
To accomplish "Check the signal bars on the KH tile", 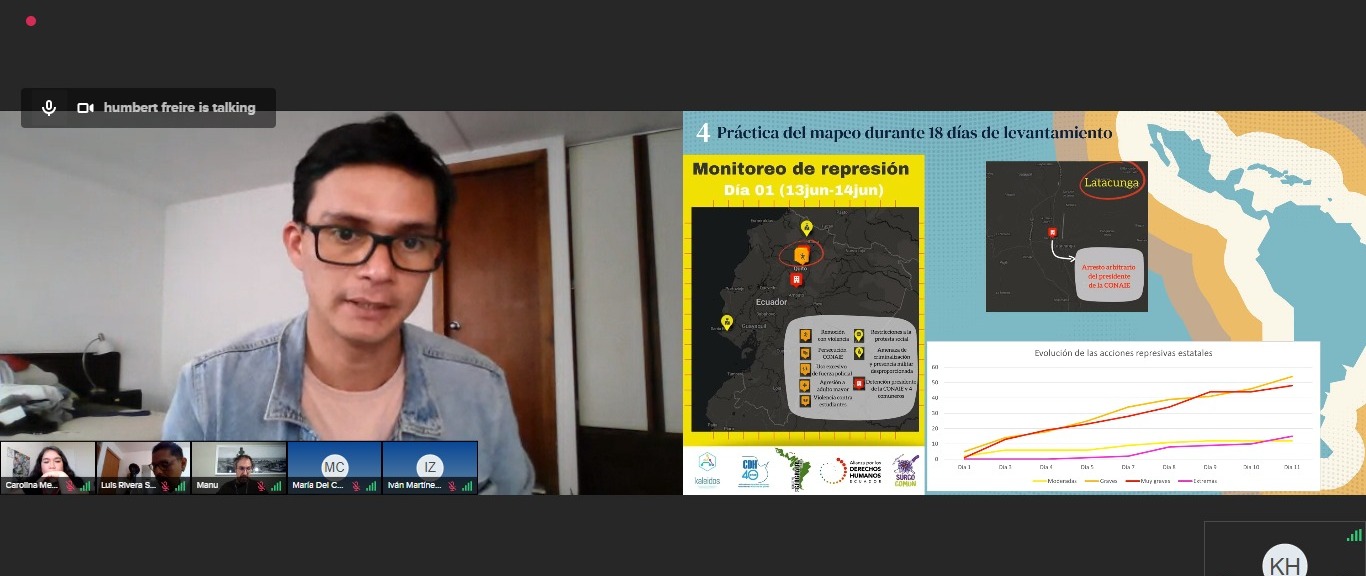I will point(1354,535).
